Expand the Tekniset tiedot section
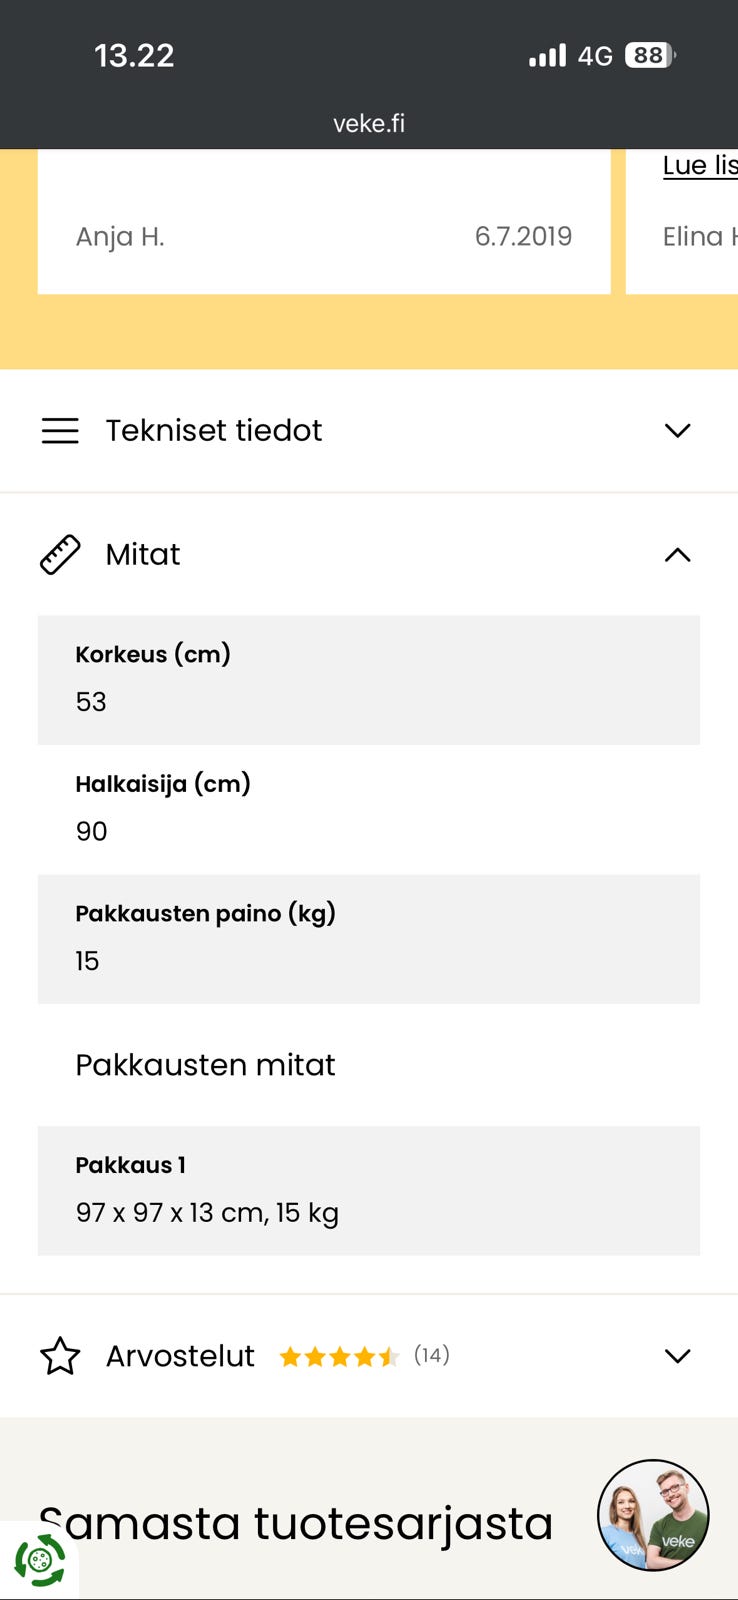This screenshot has width=738, height=1600. click(678, 430)
